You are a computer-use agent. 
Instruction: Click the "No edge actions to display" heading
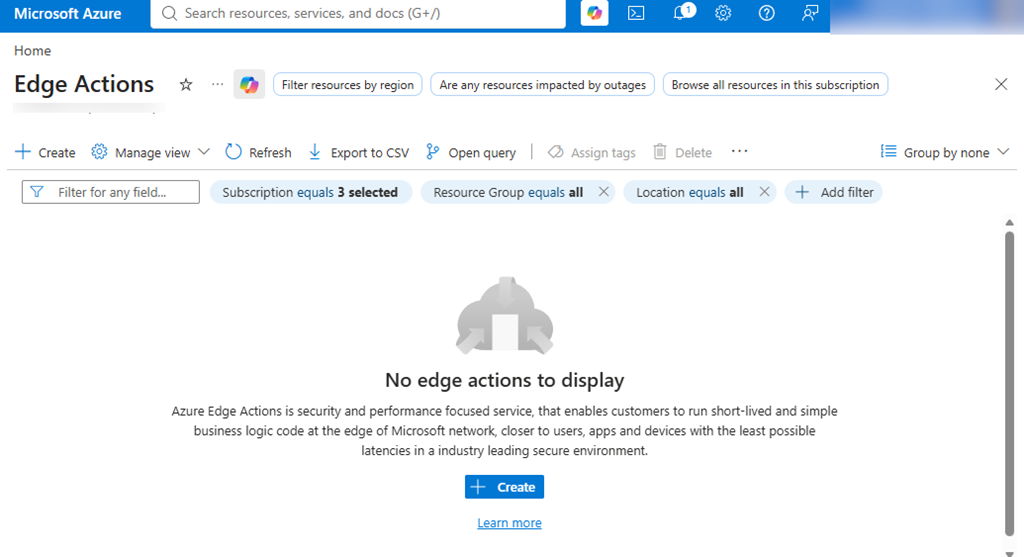pos(504,379)
